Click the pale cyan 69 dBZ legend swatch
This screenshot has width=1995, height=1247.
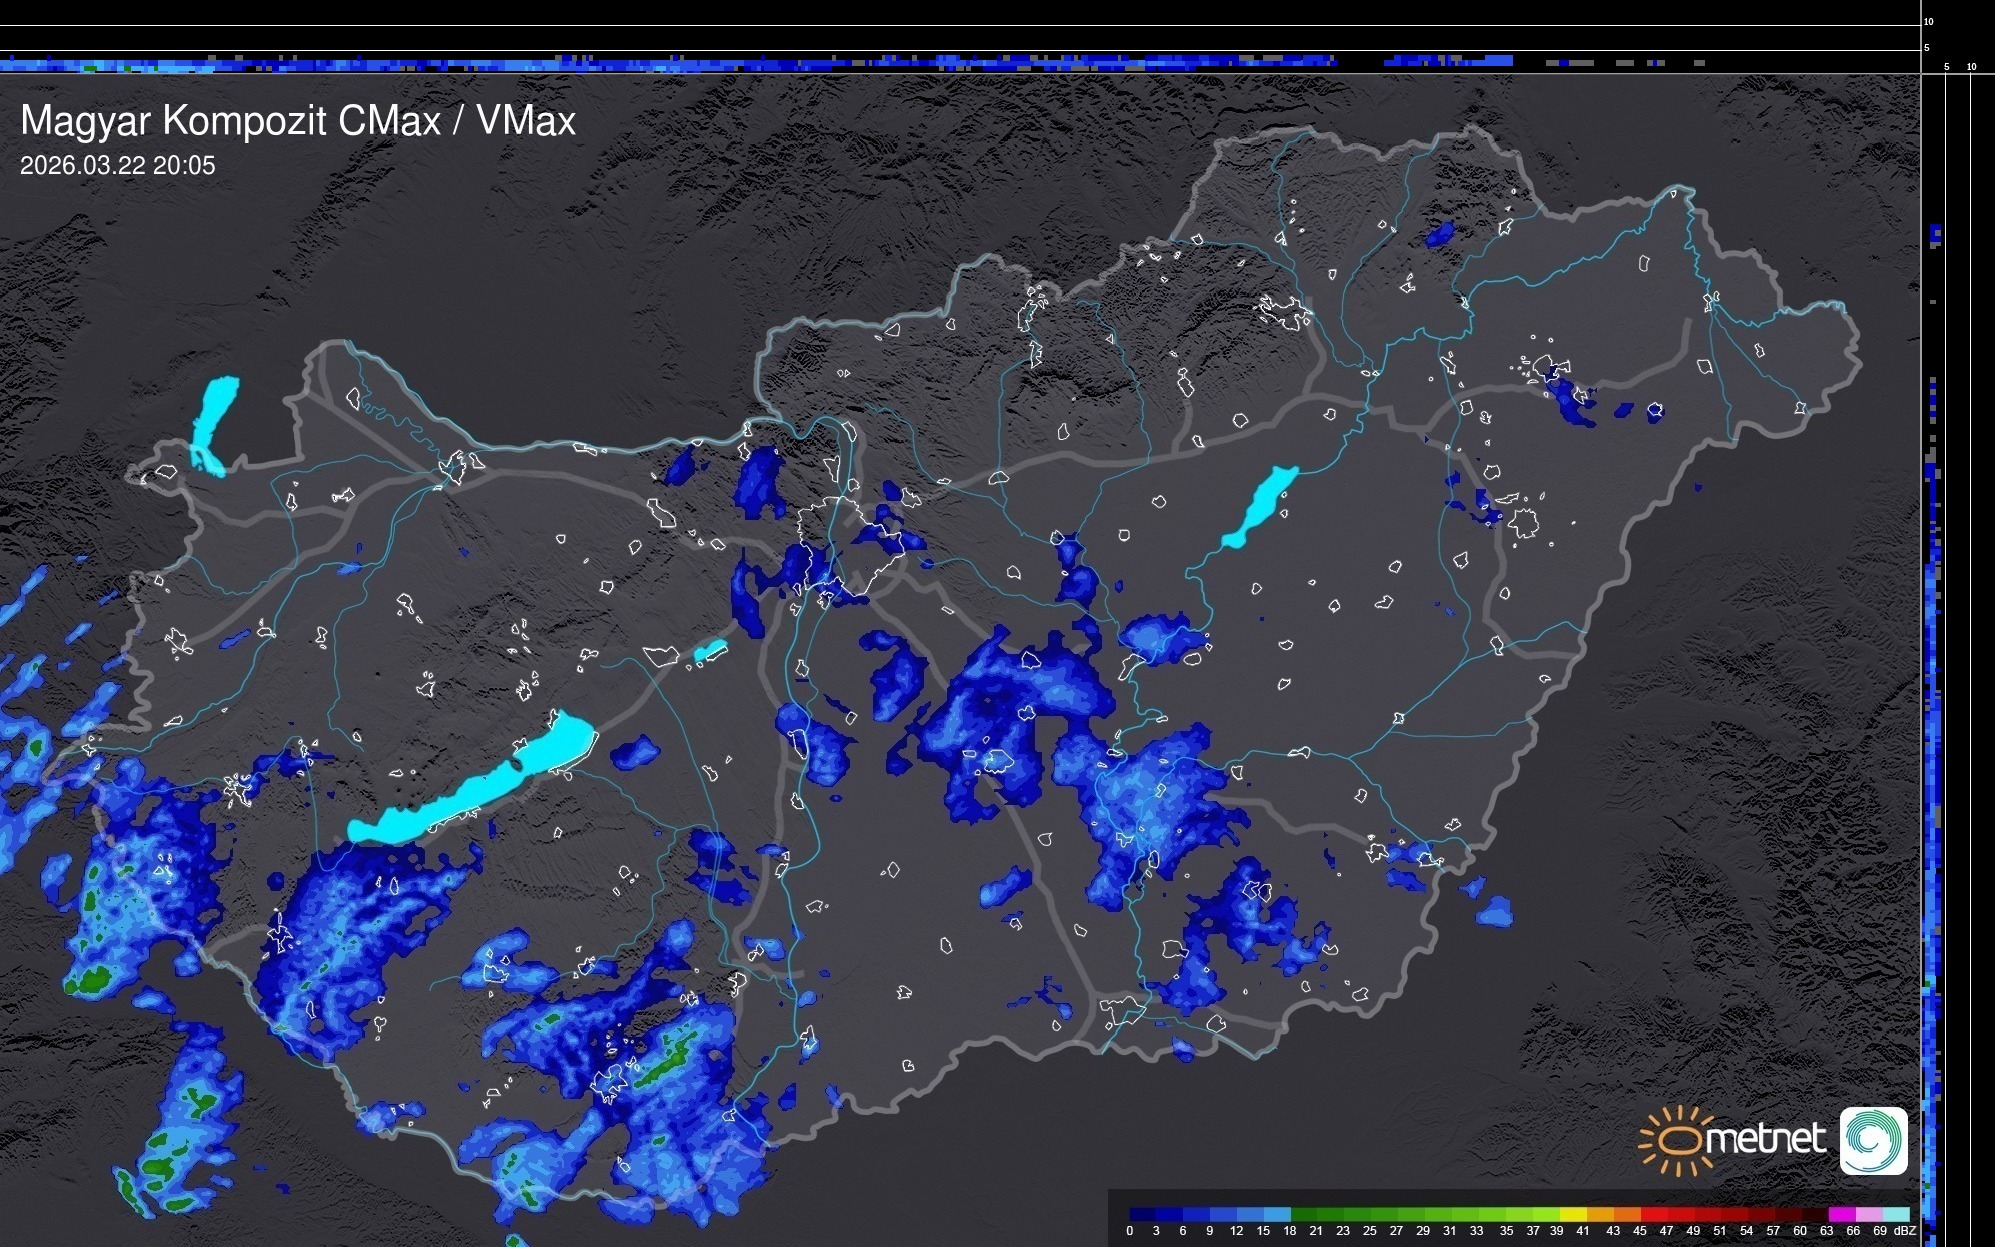pos(1896,1214)
